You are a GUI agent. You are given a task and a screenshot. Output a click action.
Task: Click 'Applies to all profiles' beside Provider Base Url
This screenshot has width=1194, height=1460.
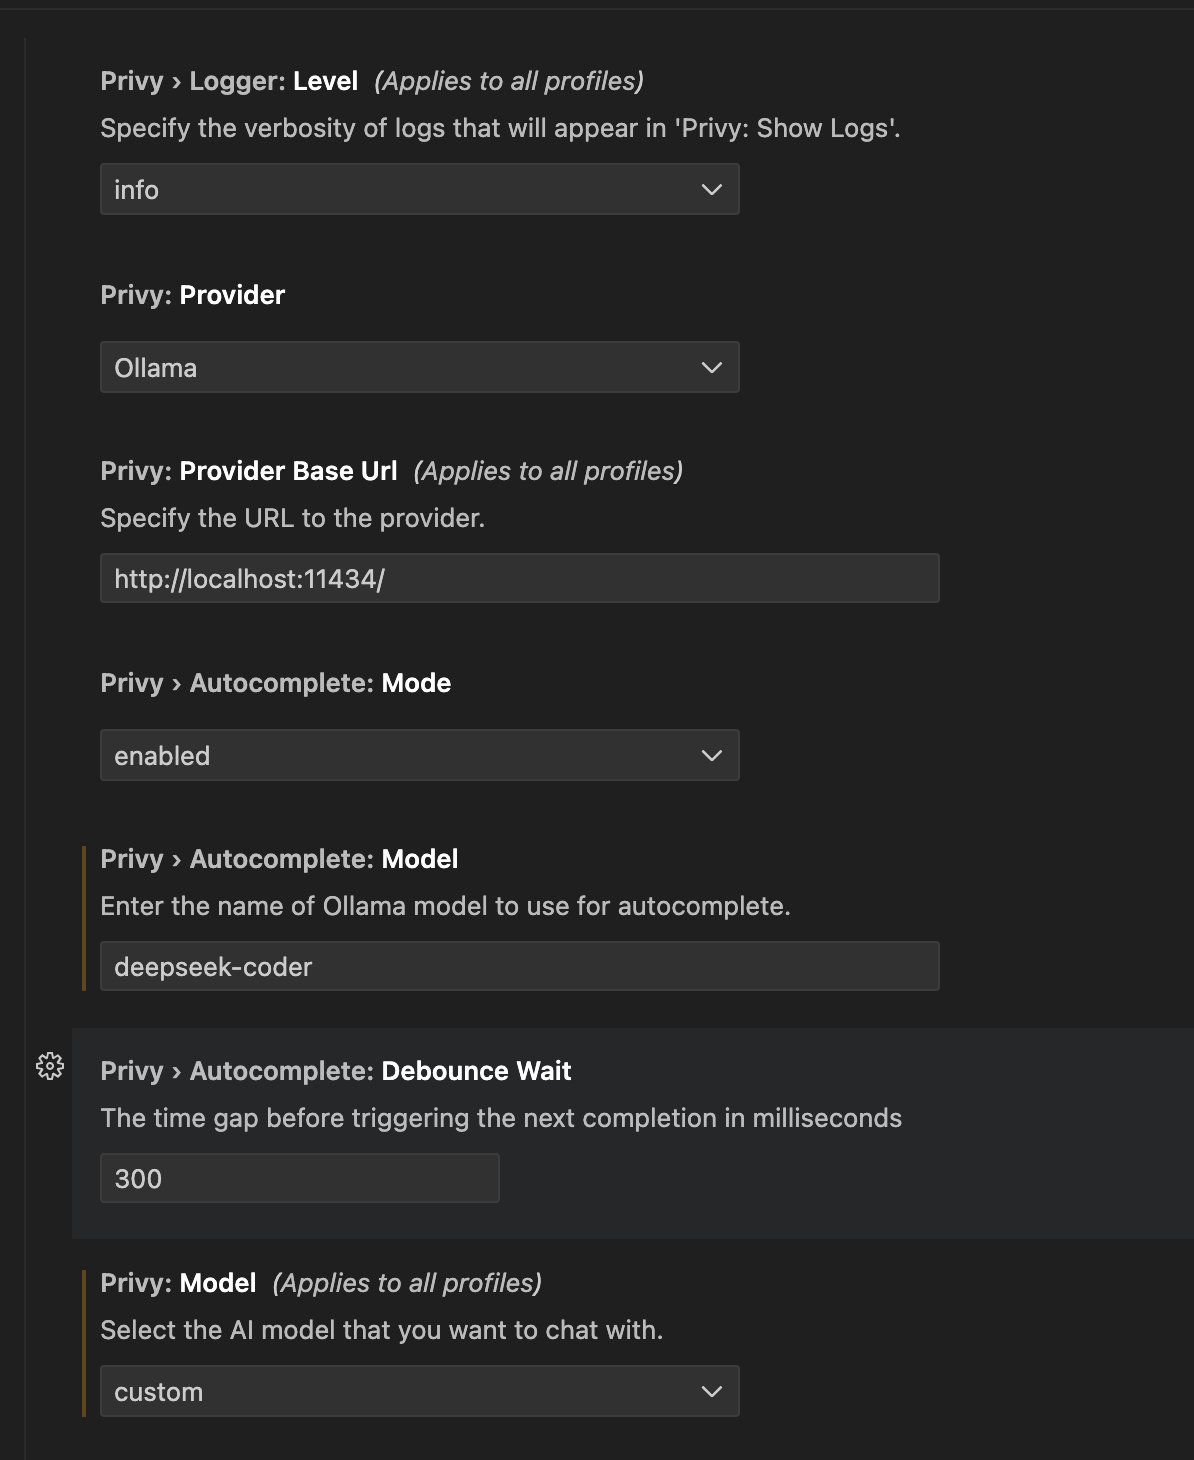click(x=548, y=471)
